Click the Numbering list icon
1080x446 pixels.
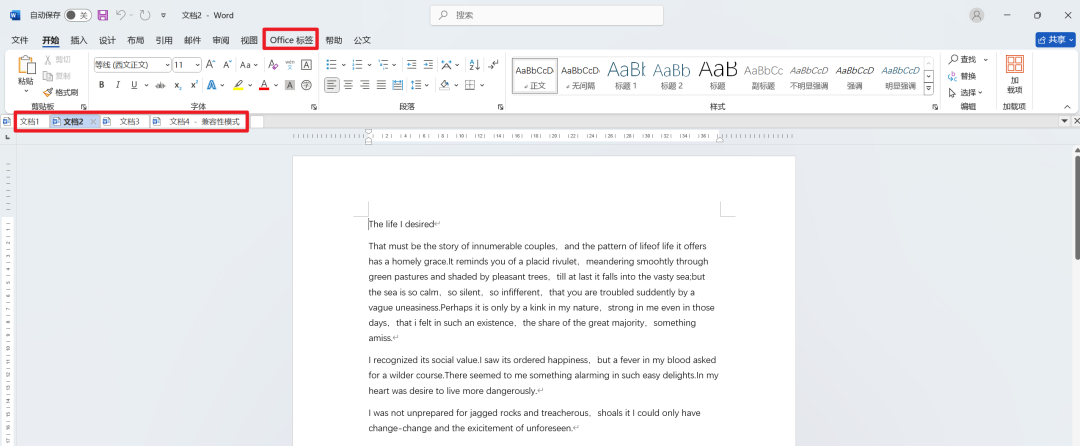[357, 65]
